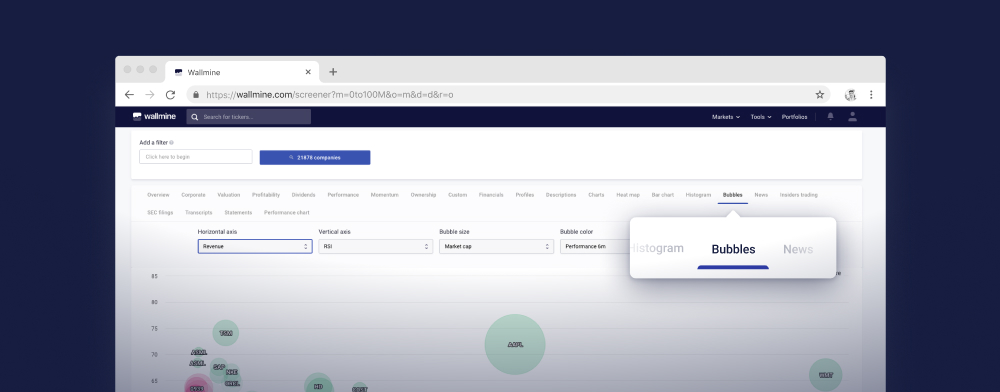The width and height of the screenshot is (1000, 392).
Task: Reload the Wallmine page
Action: (x=170, y=95)
